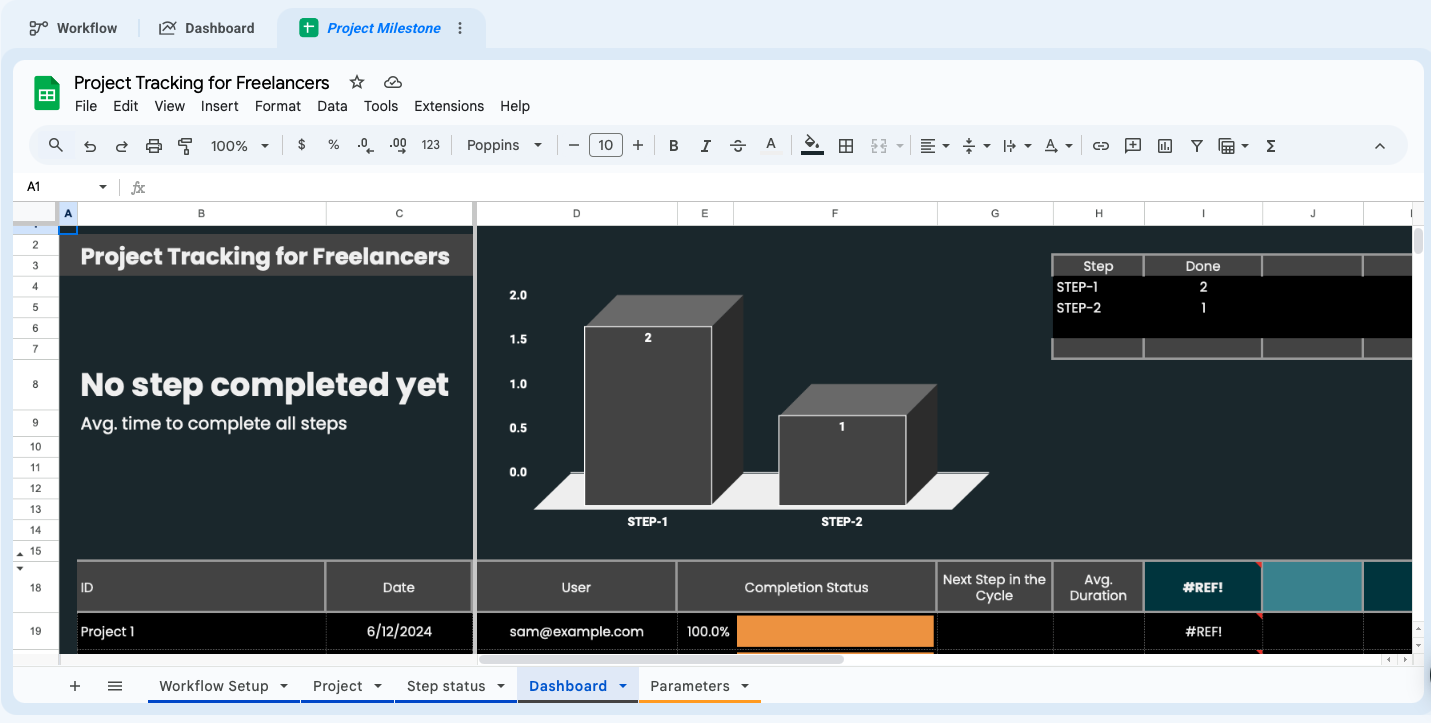Open the View menu
The width and height of the screenshot is (1431, 723).
[x=170, y=106]
